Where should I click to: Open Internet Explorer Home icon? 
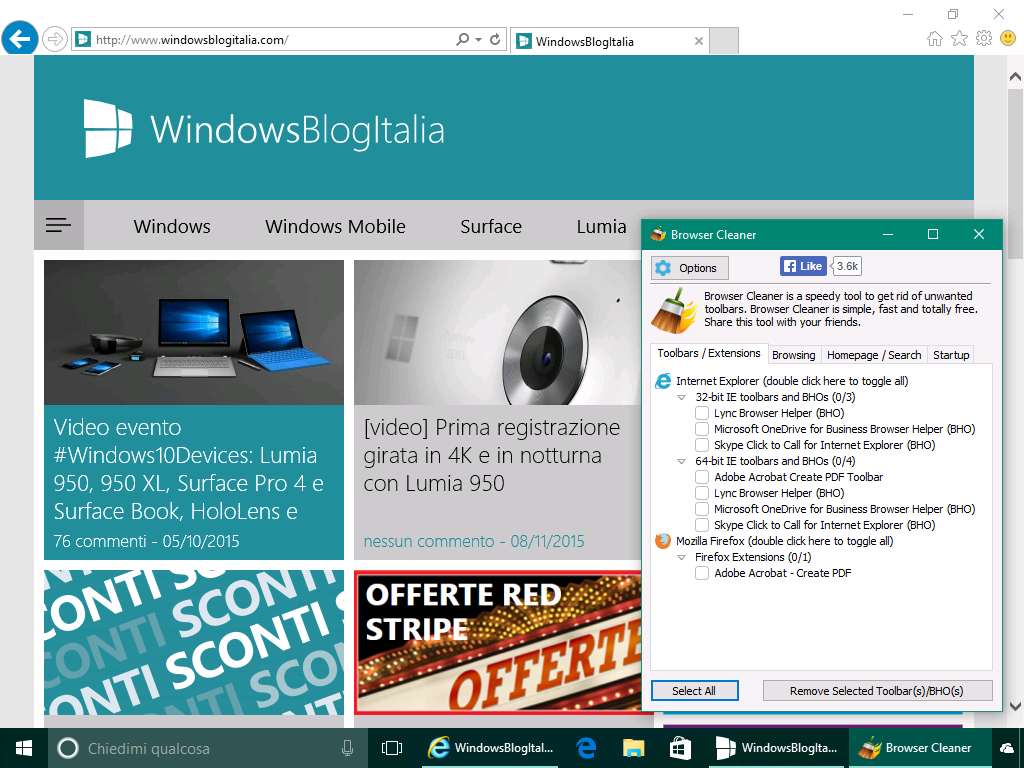click(x=935, y=39)
